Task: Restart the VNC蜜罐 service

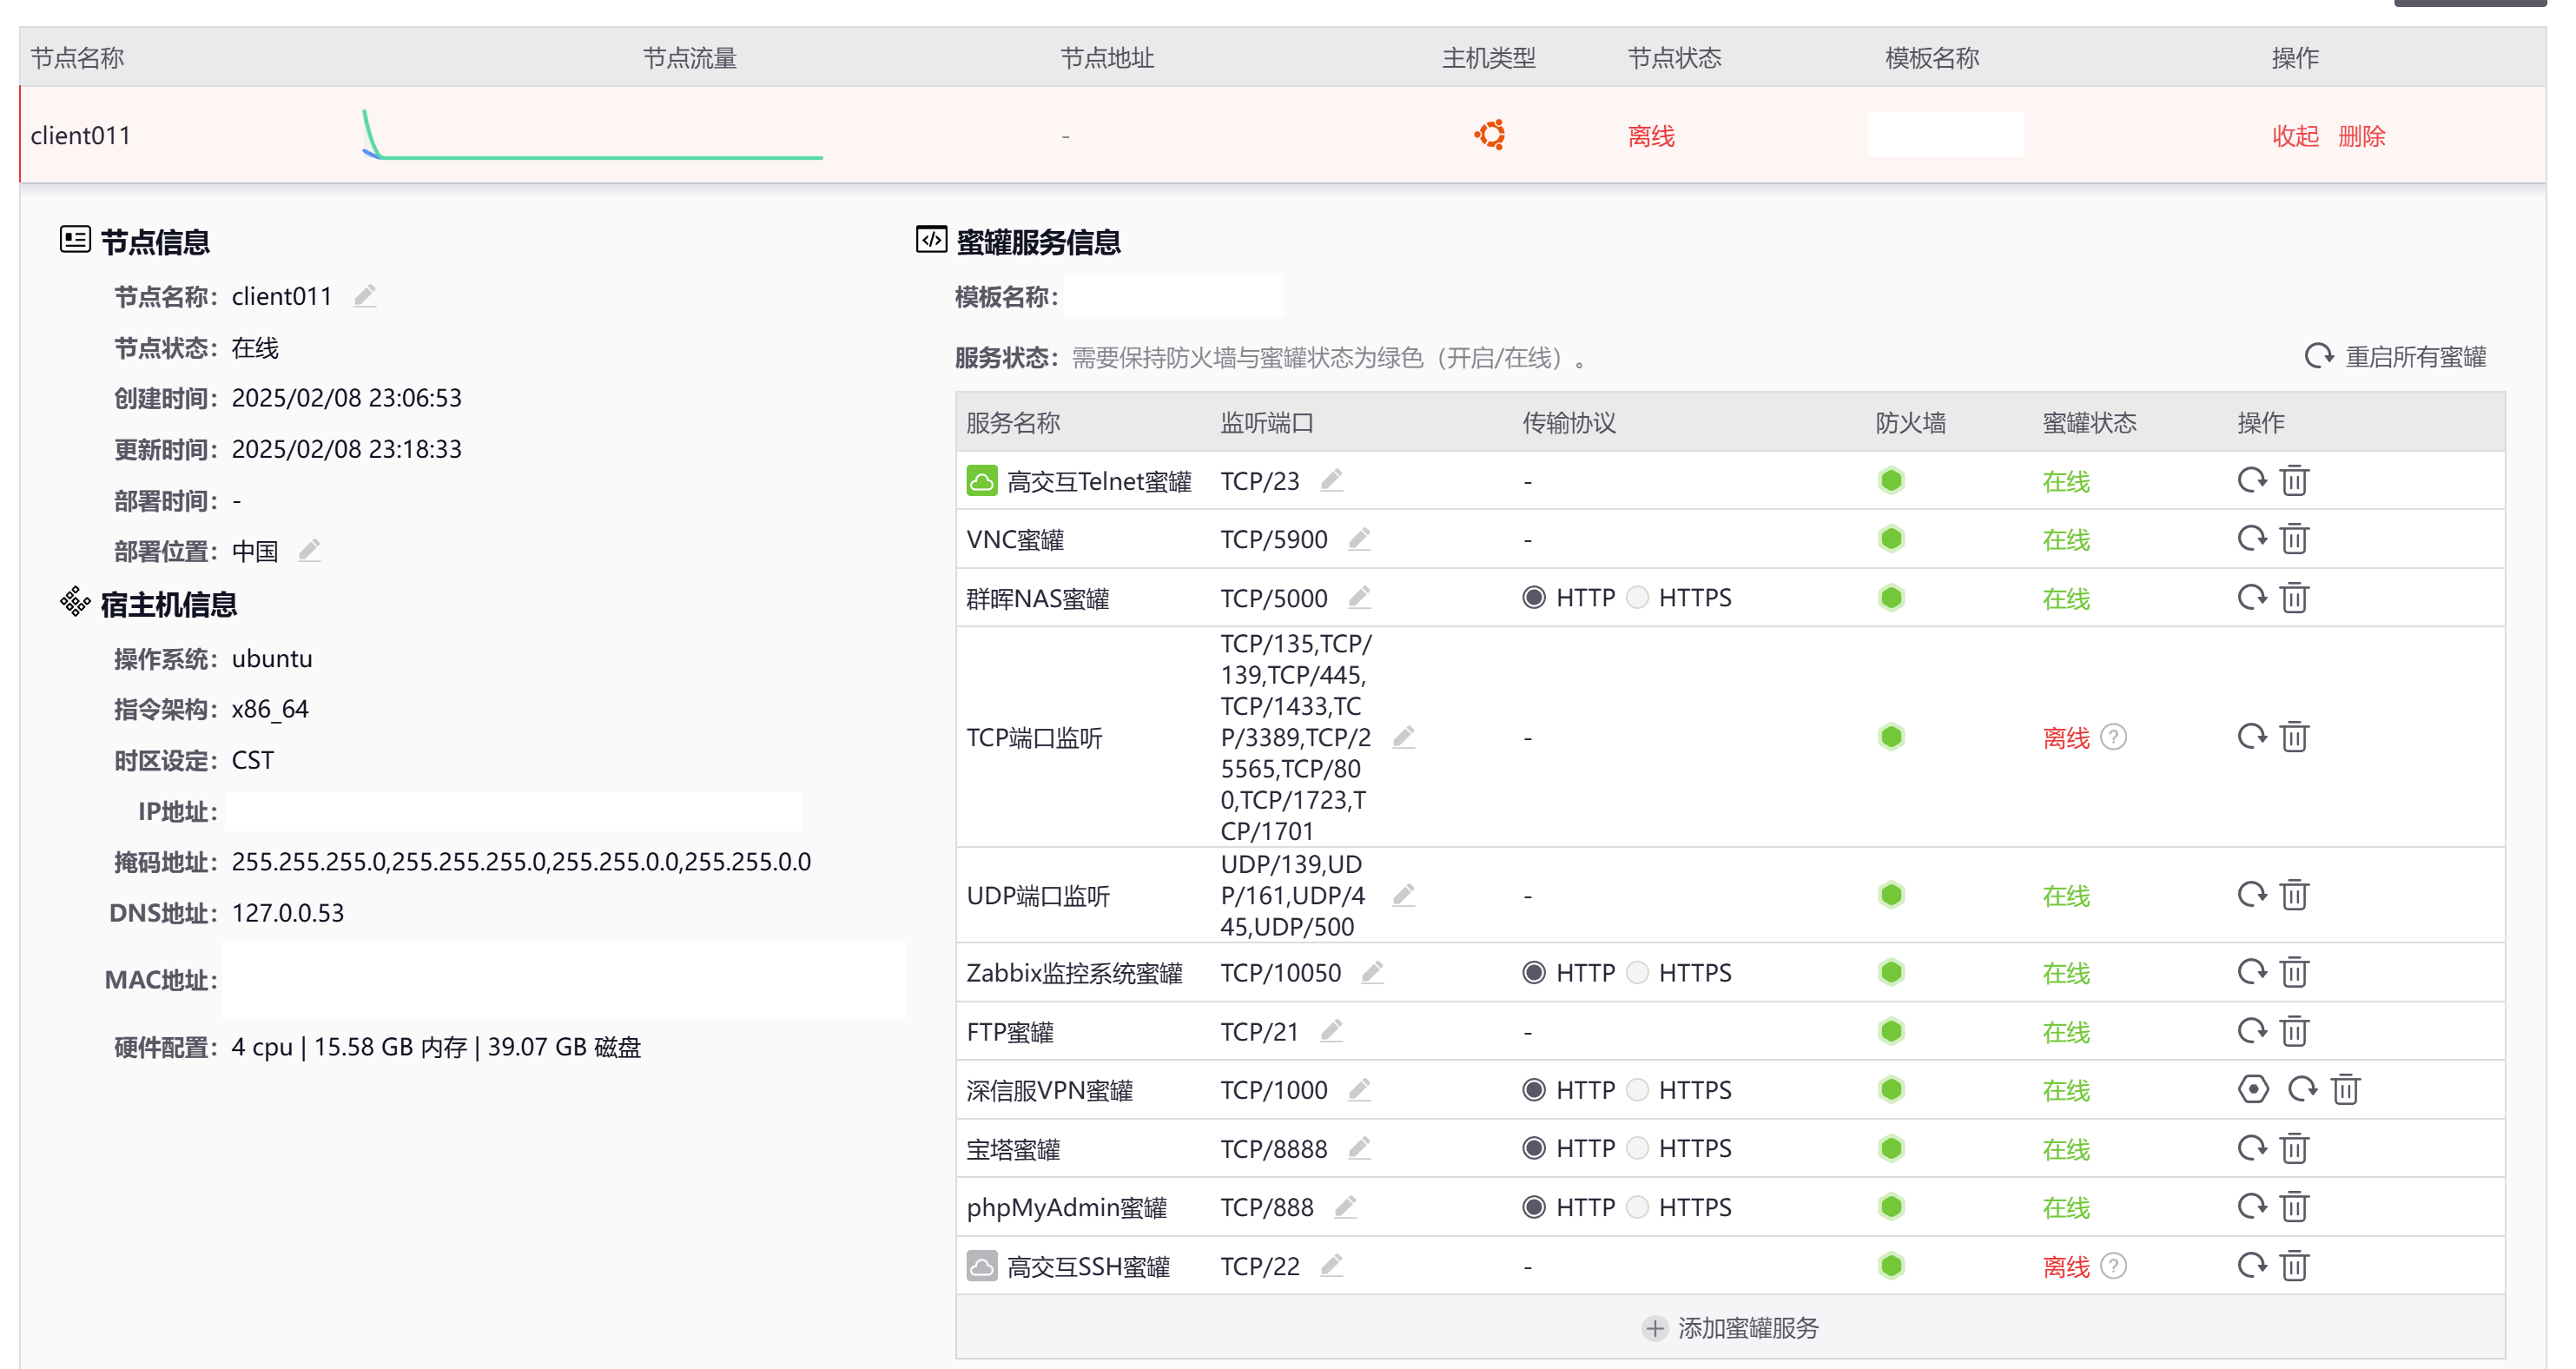Action: pos(2251,539)
